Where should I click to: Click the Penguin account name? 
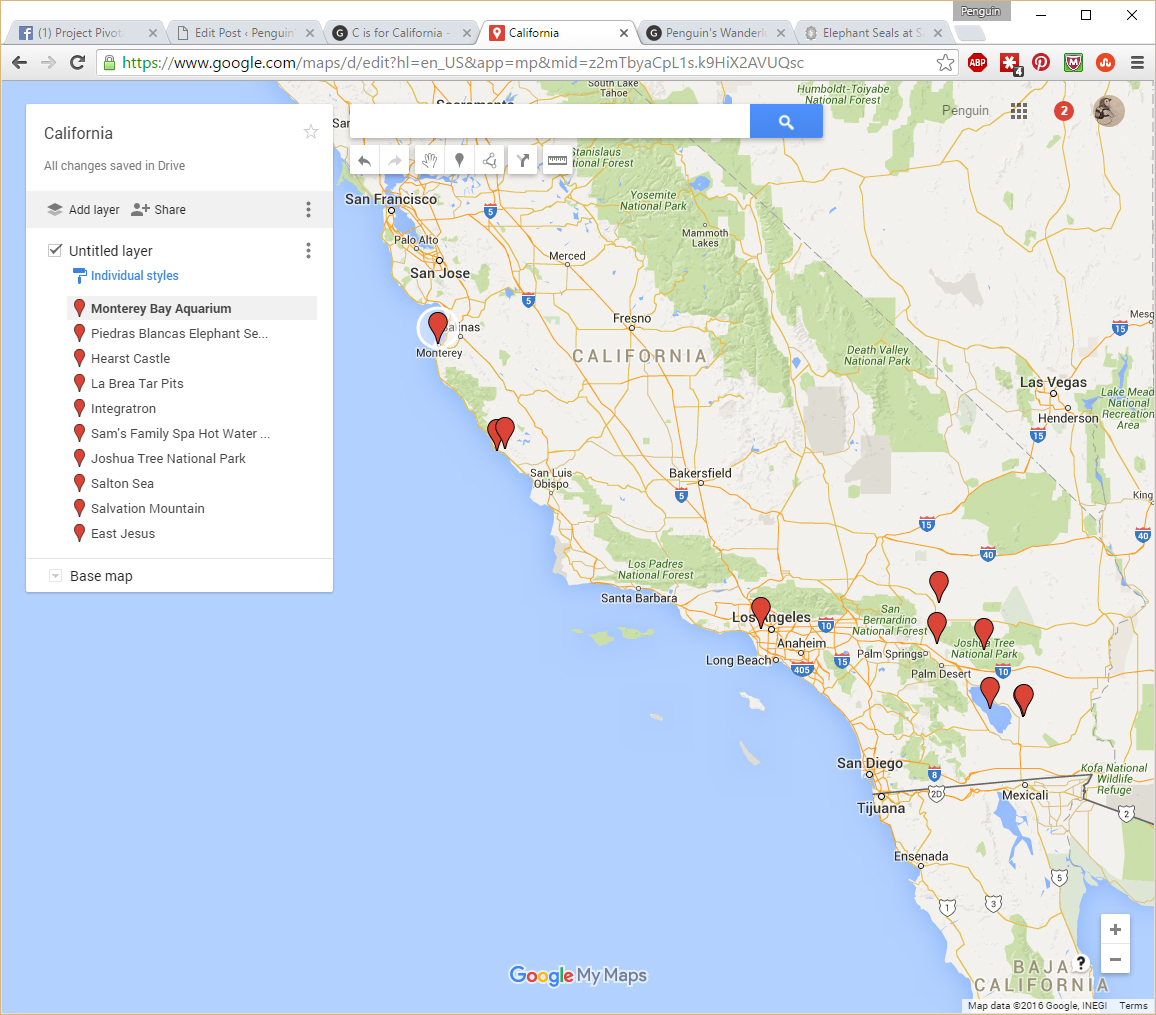coord(965,111)
